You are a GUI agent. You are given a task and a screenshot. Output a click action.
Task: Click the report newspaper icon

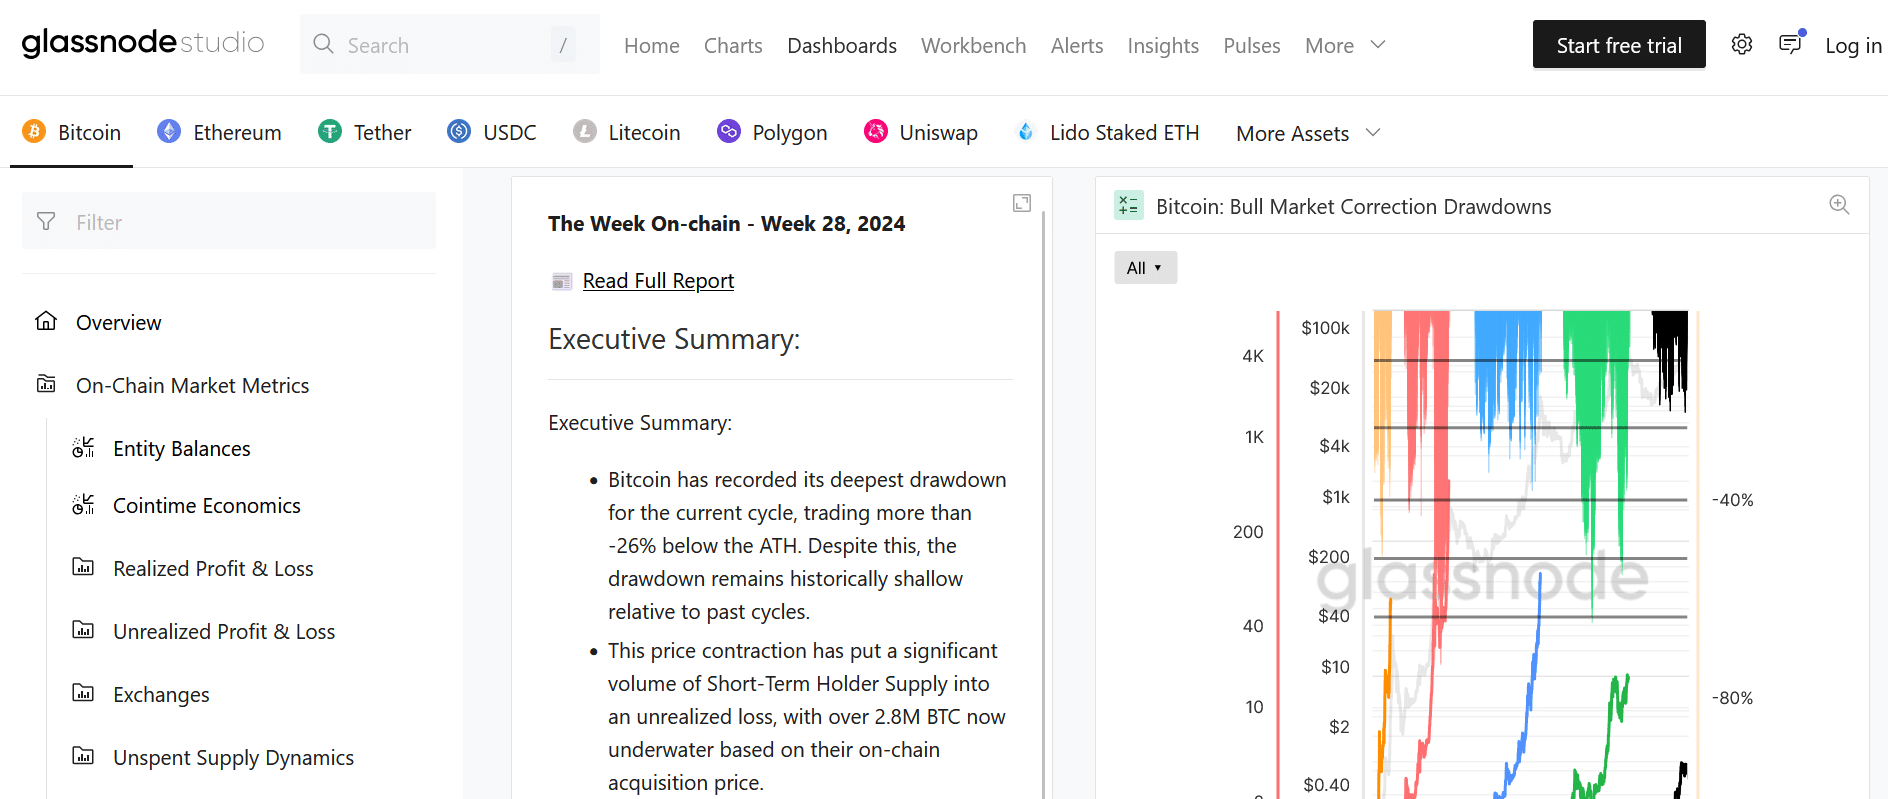coord(562,281)
